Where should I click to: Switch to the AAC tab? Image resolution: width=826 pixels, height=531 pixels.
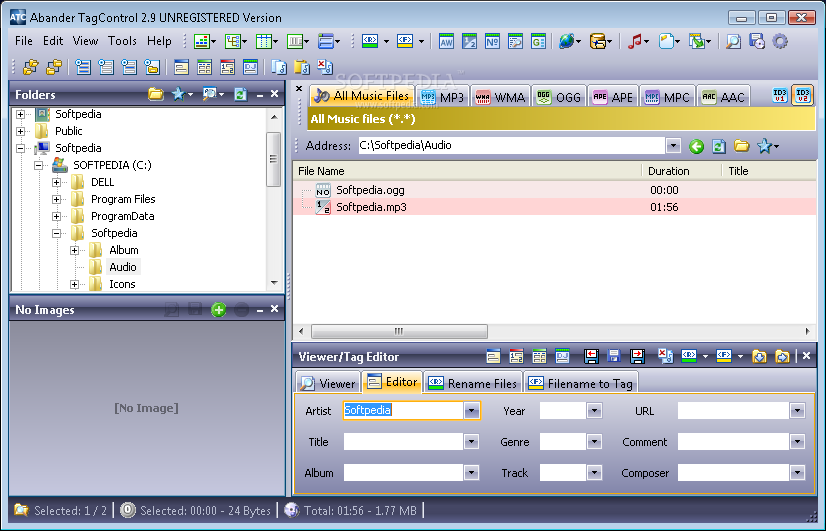pos(723,97)
